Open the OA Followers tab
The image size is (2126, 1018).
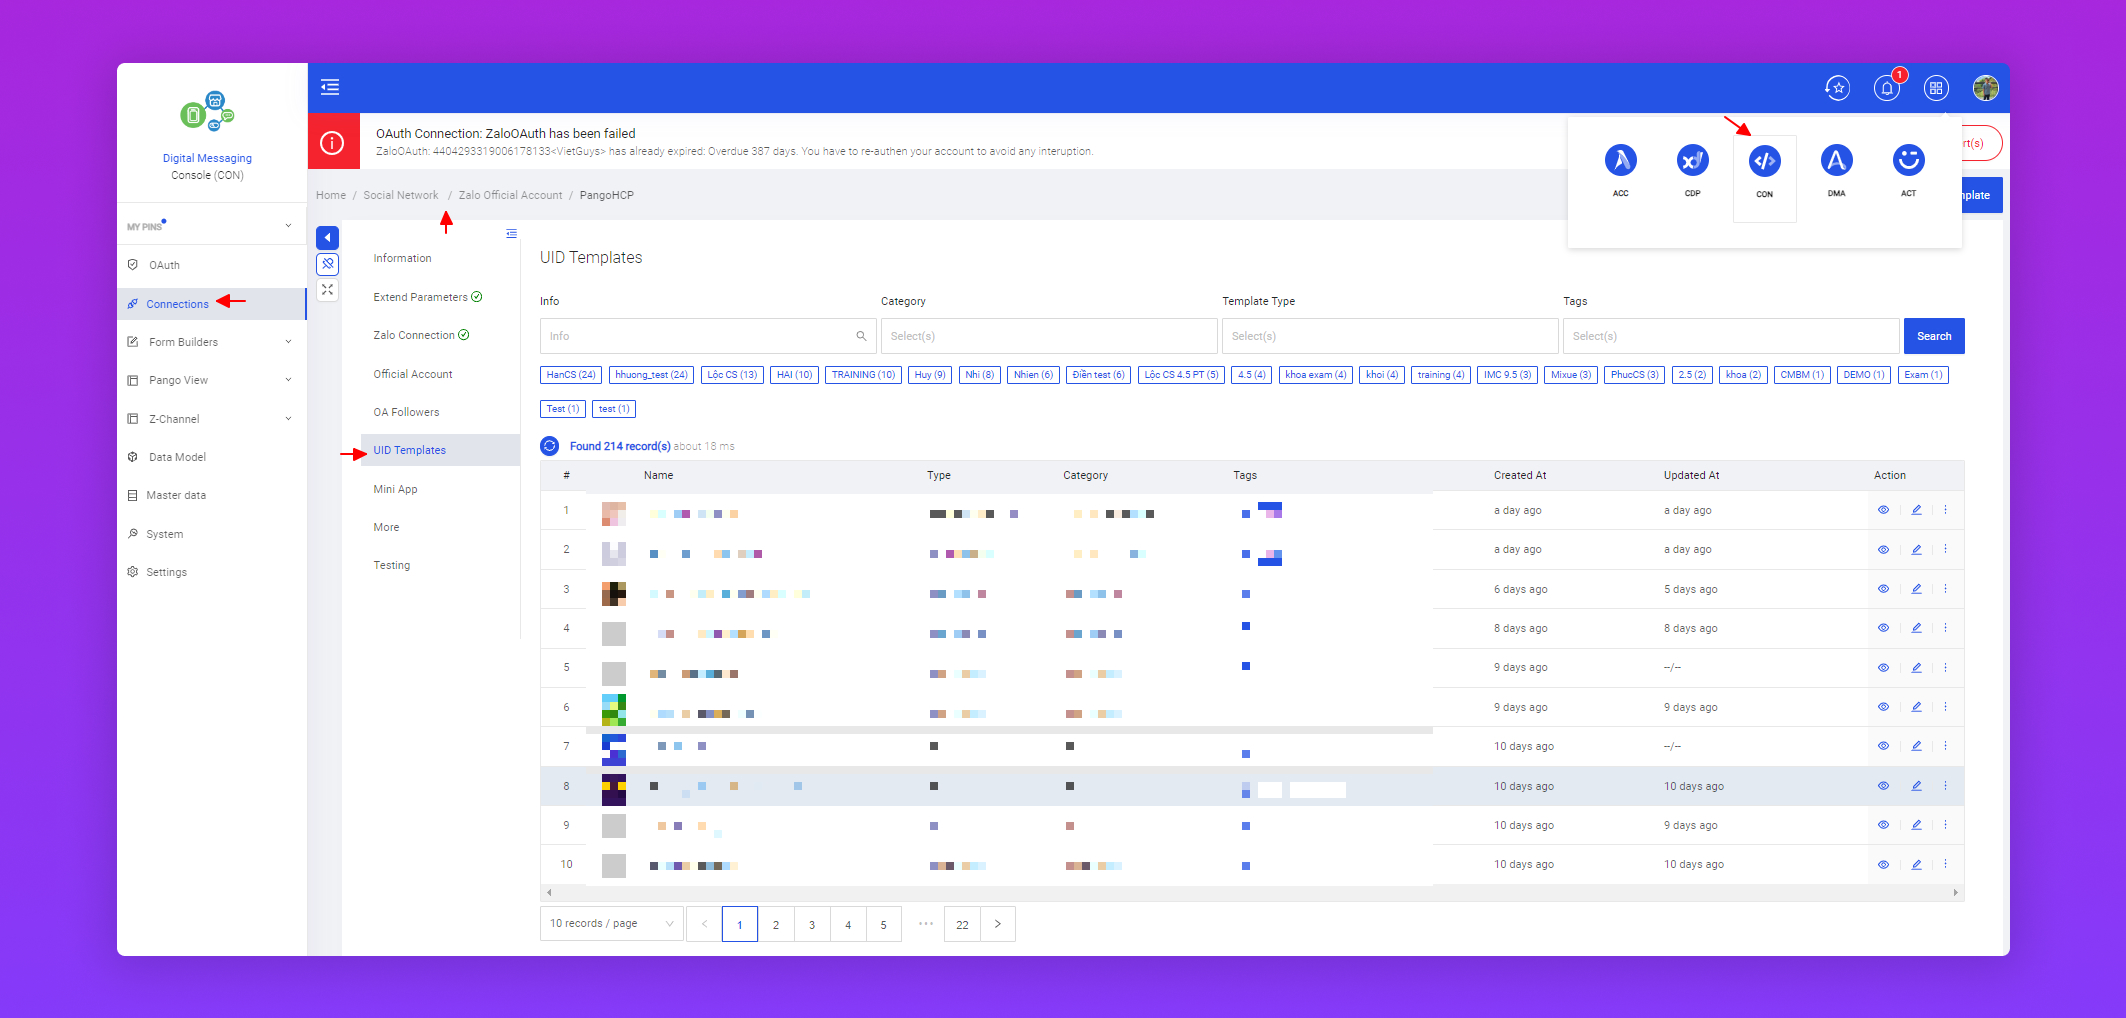tap(406, 412)
